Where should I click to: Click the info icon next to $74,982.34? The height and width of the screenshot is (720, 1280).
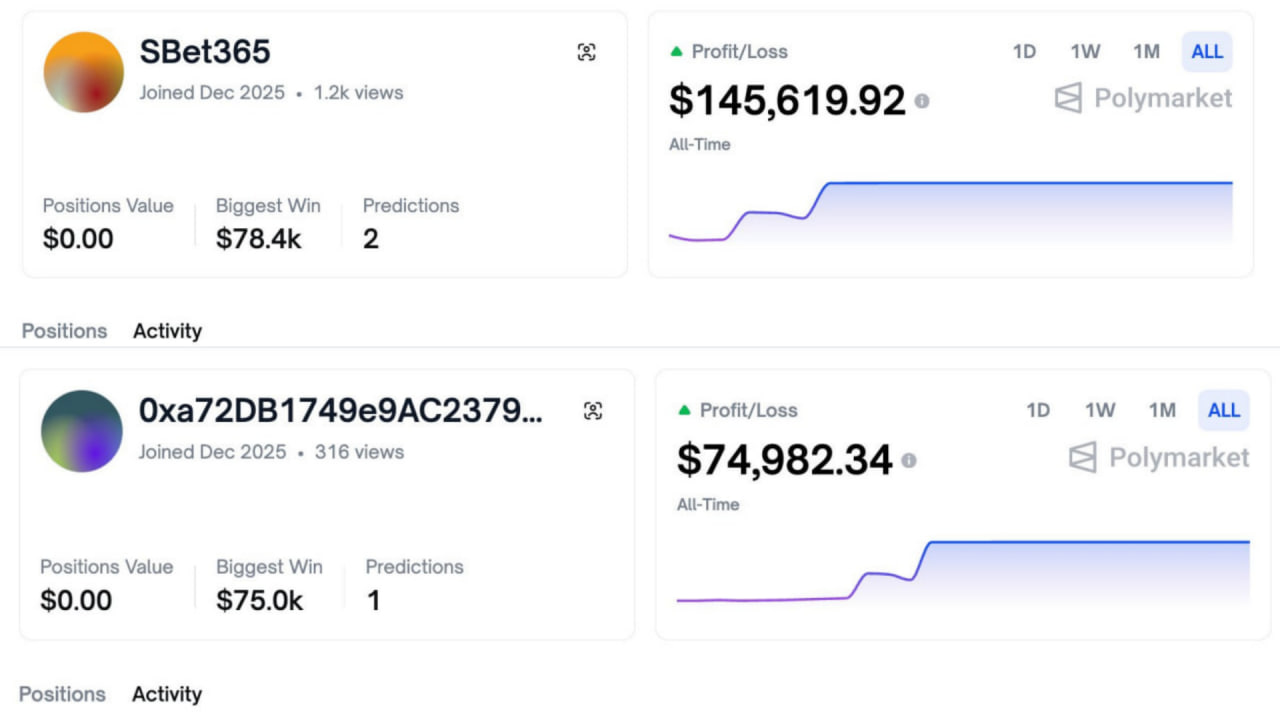point(908,461)
